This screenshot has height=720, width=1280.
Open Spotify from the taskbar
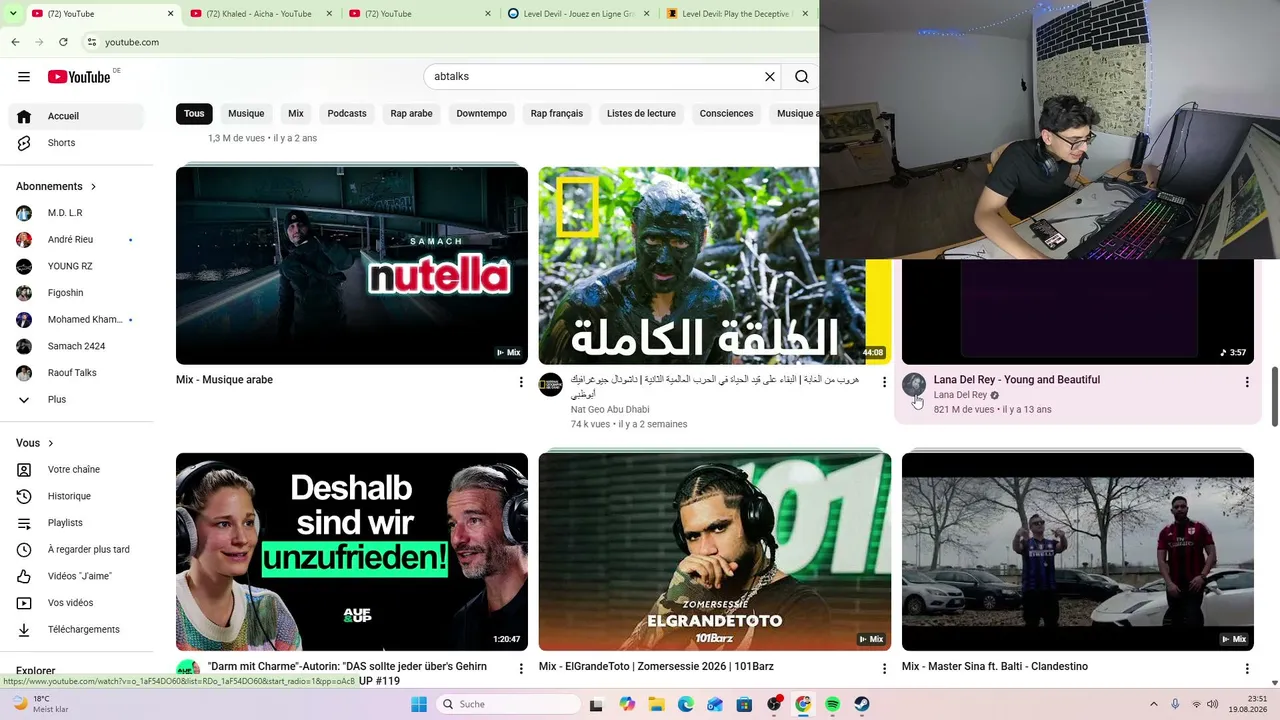pyautogui.click(x=832, y=704)
